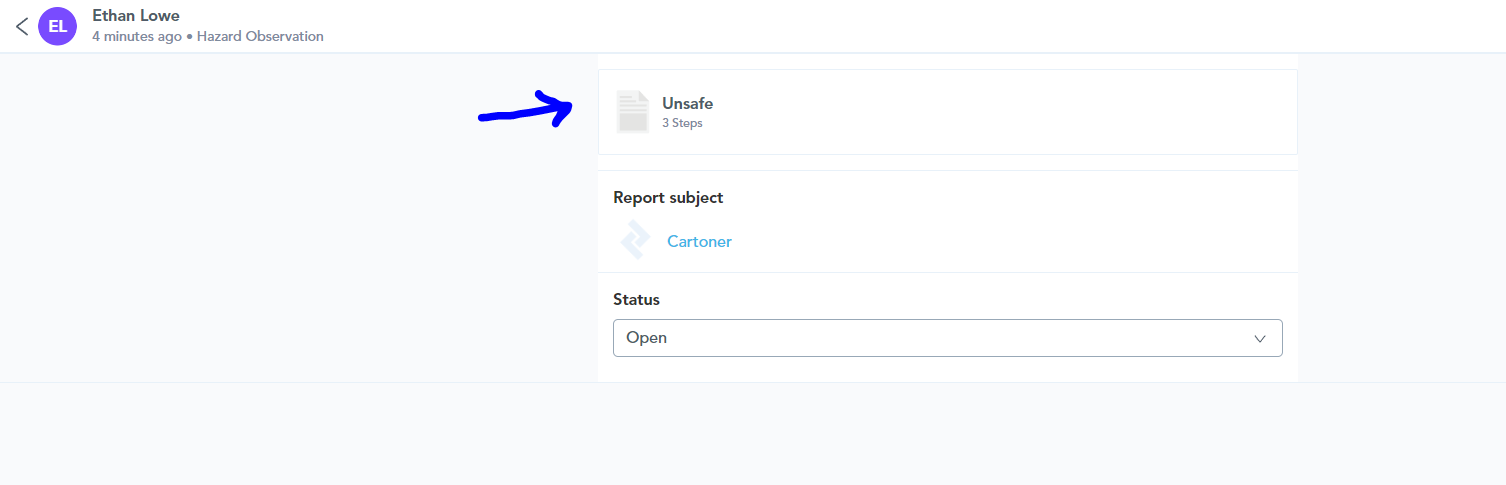
Task: Open the Unsafe document icon
Action: point(633,111)
